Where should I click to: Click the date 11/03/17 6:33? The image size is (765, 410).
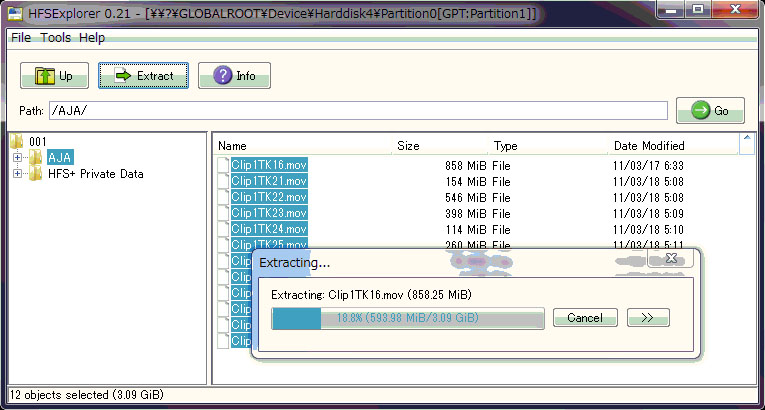pos(648,166)
